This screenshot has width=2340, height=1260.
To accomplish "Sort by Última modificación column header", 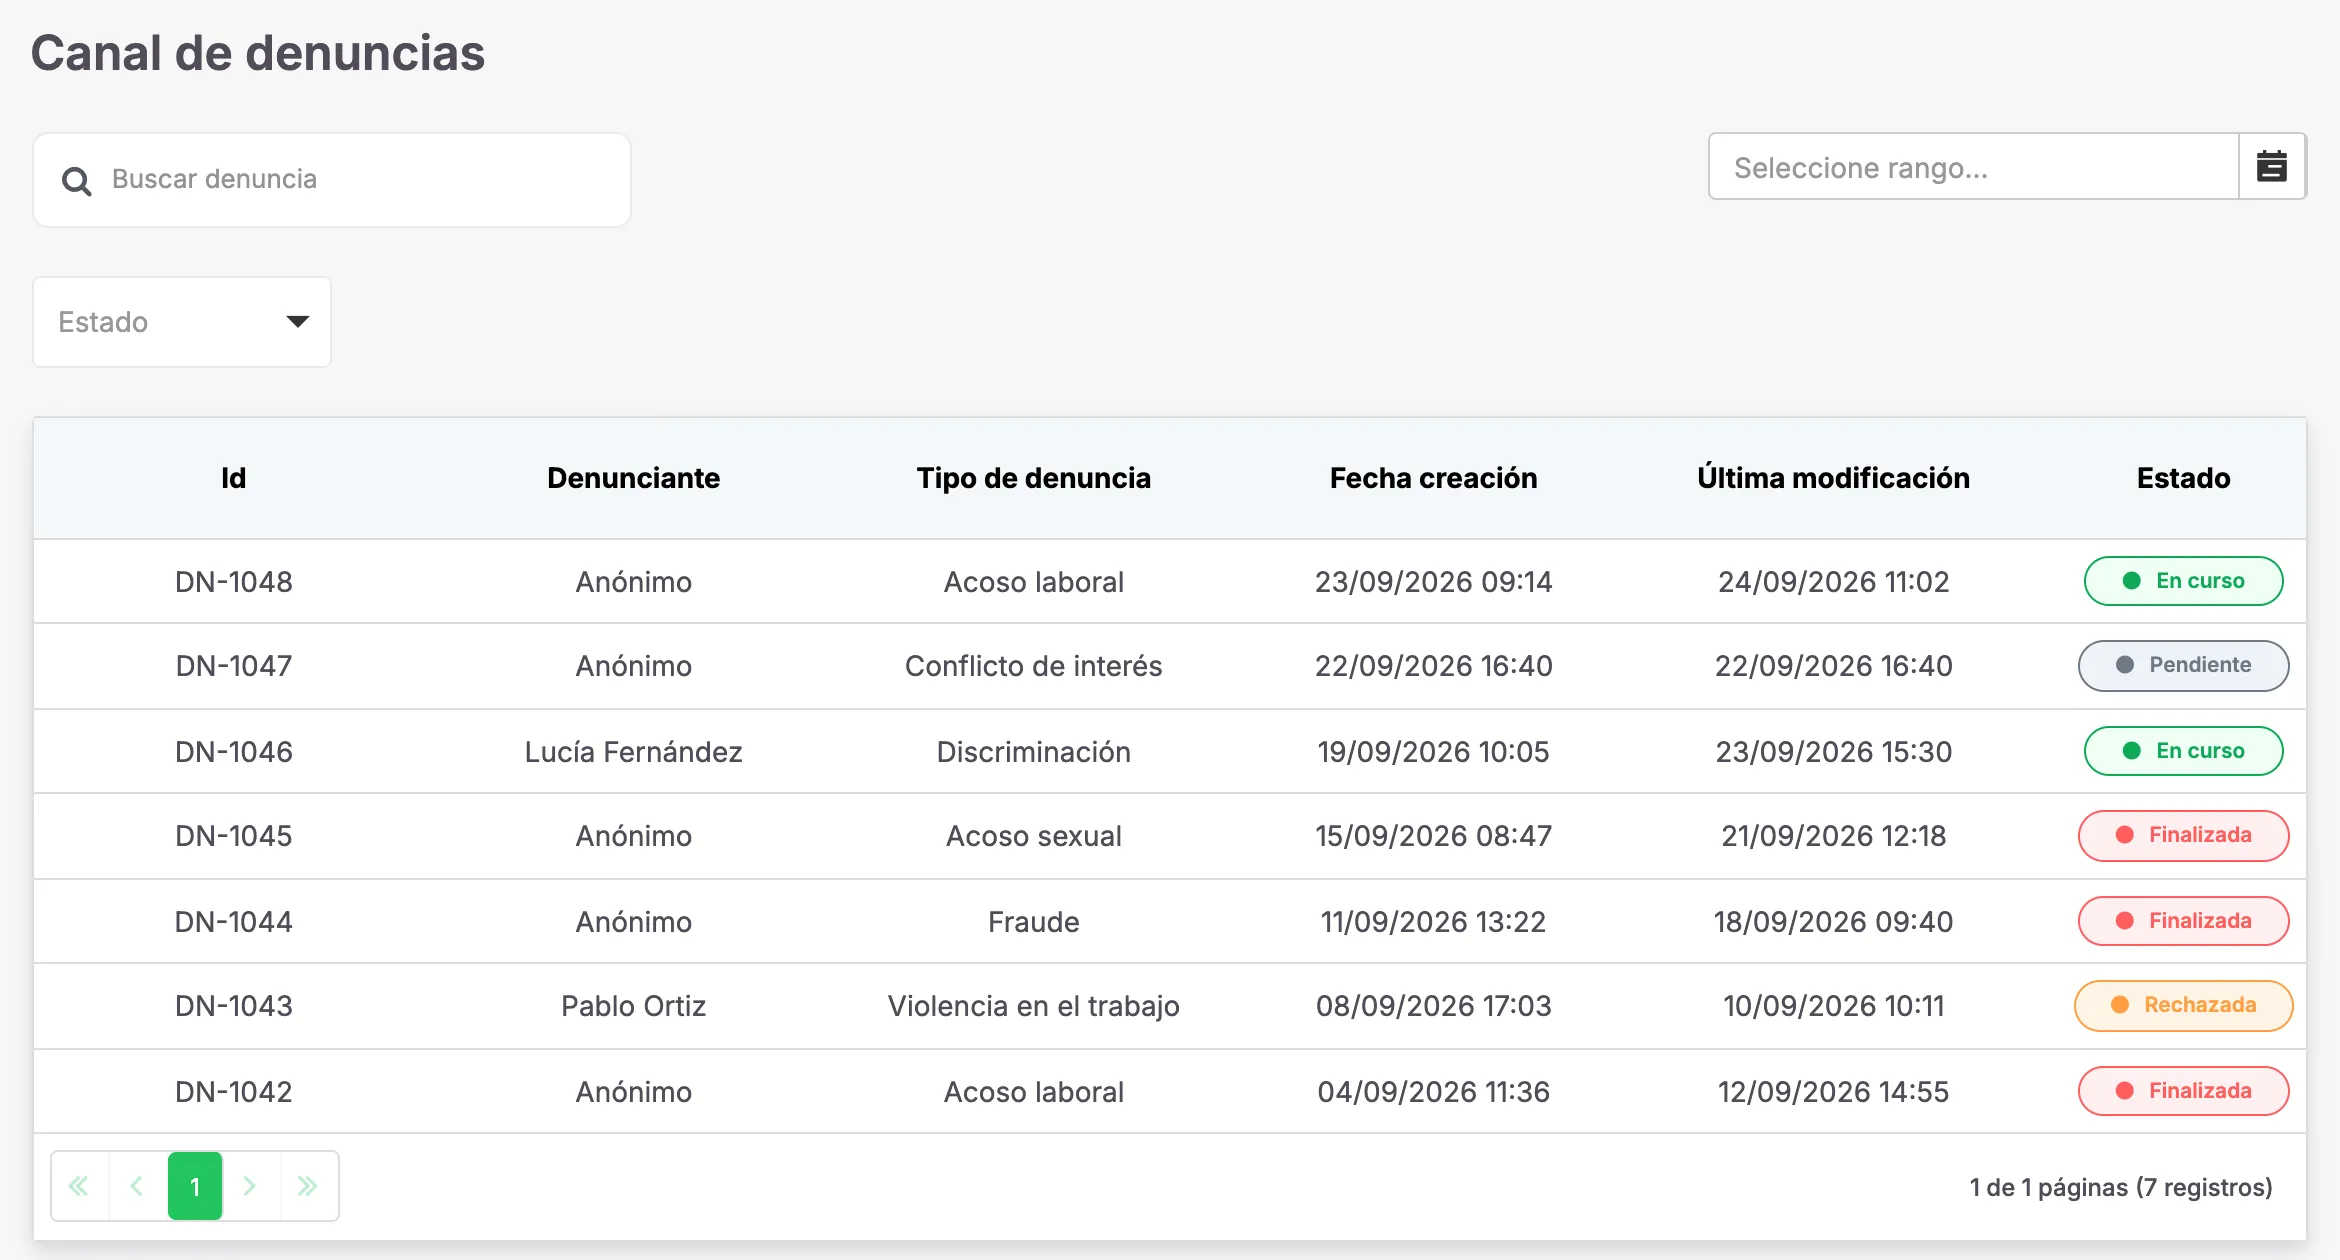I will (x=1834, y=478).
